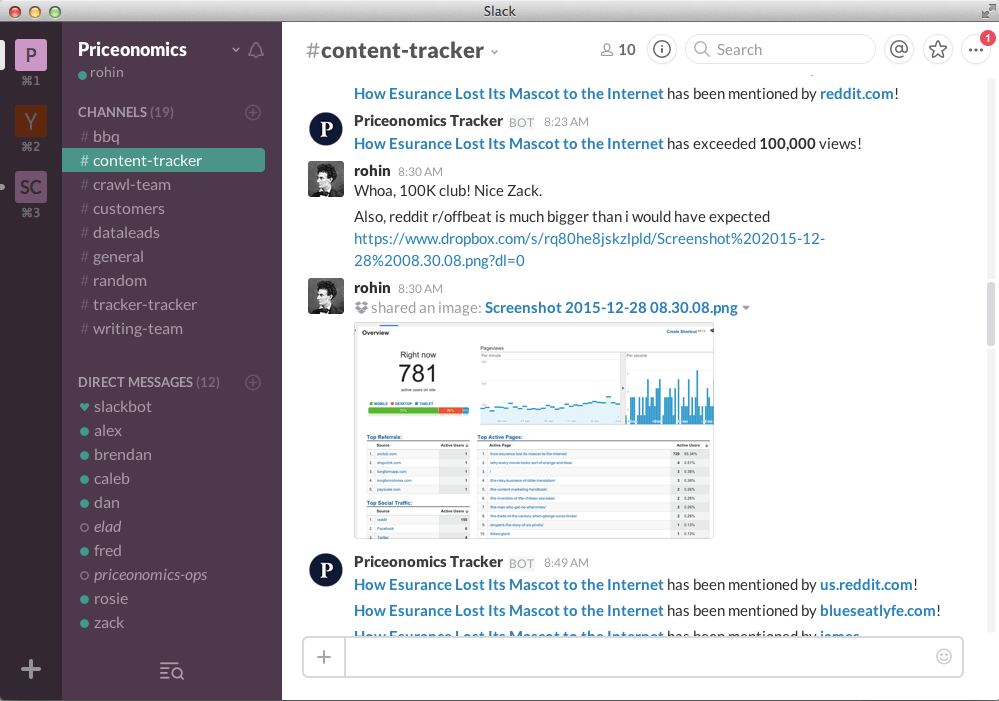999x701 pixels.
Task: Switch to the SC workspace
Action: (x=30, y=186)
